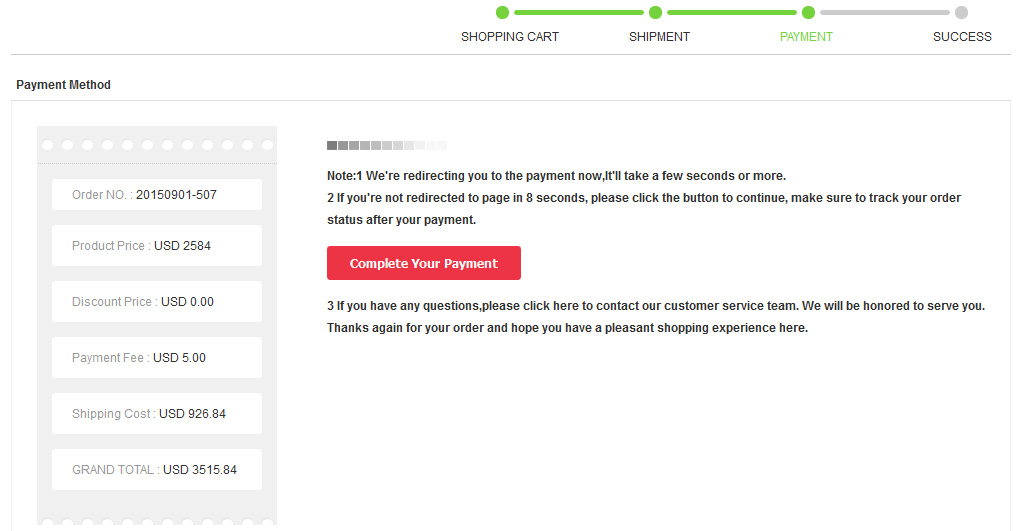Click green progress line between Cart and Shipment
The height and width of the screenshot is (531, 1035).
pos(579,12)
